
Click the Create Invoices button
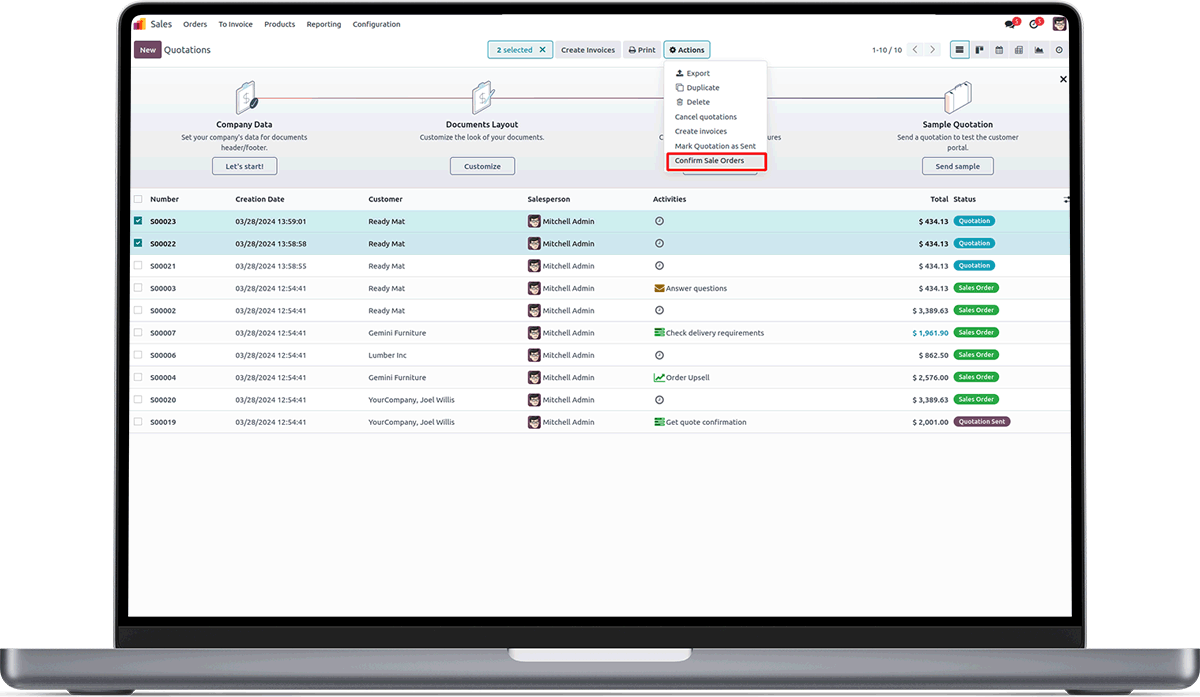point(588,50)
